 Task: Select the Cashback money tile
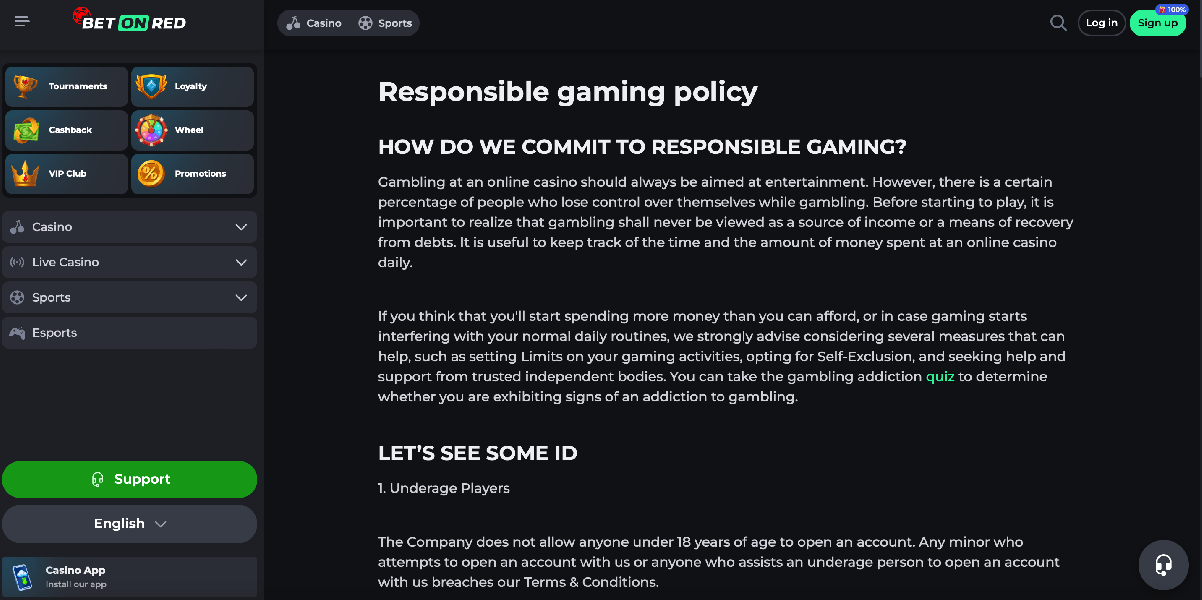coord(67,130)
